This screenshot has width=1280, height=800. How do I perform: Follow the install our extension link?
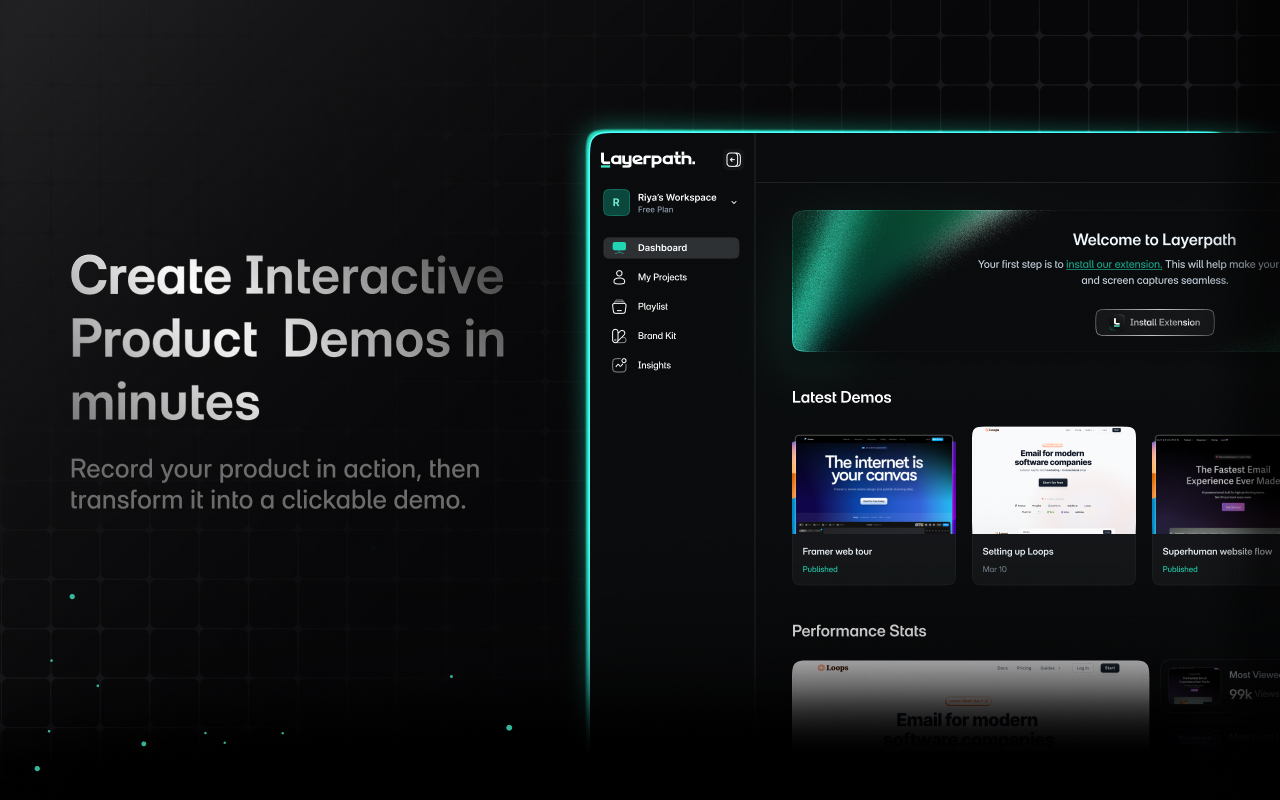(1113, 264)
